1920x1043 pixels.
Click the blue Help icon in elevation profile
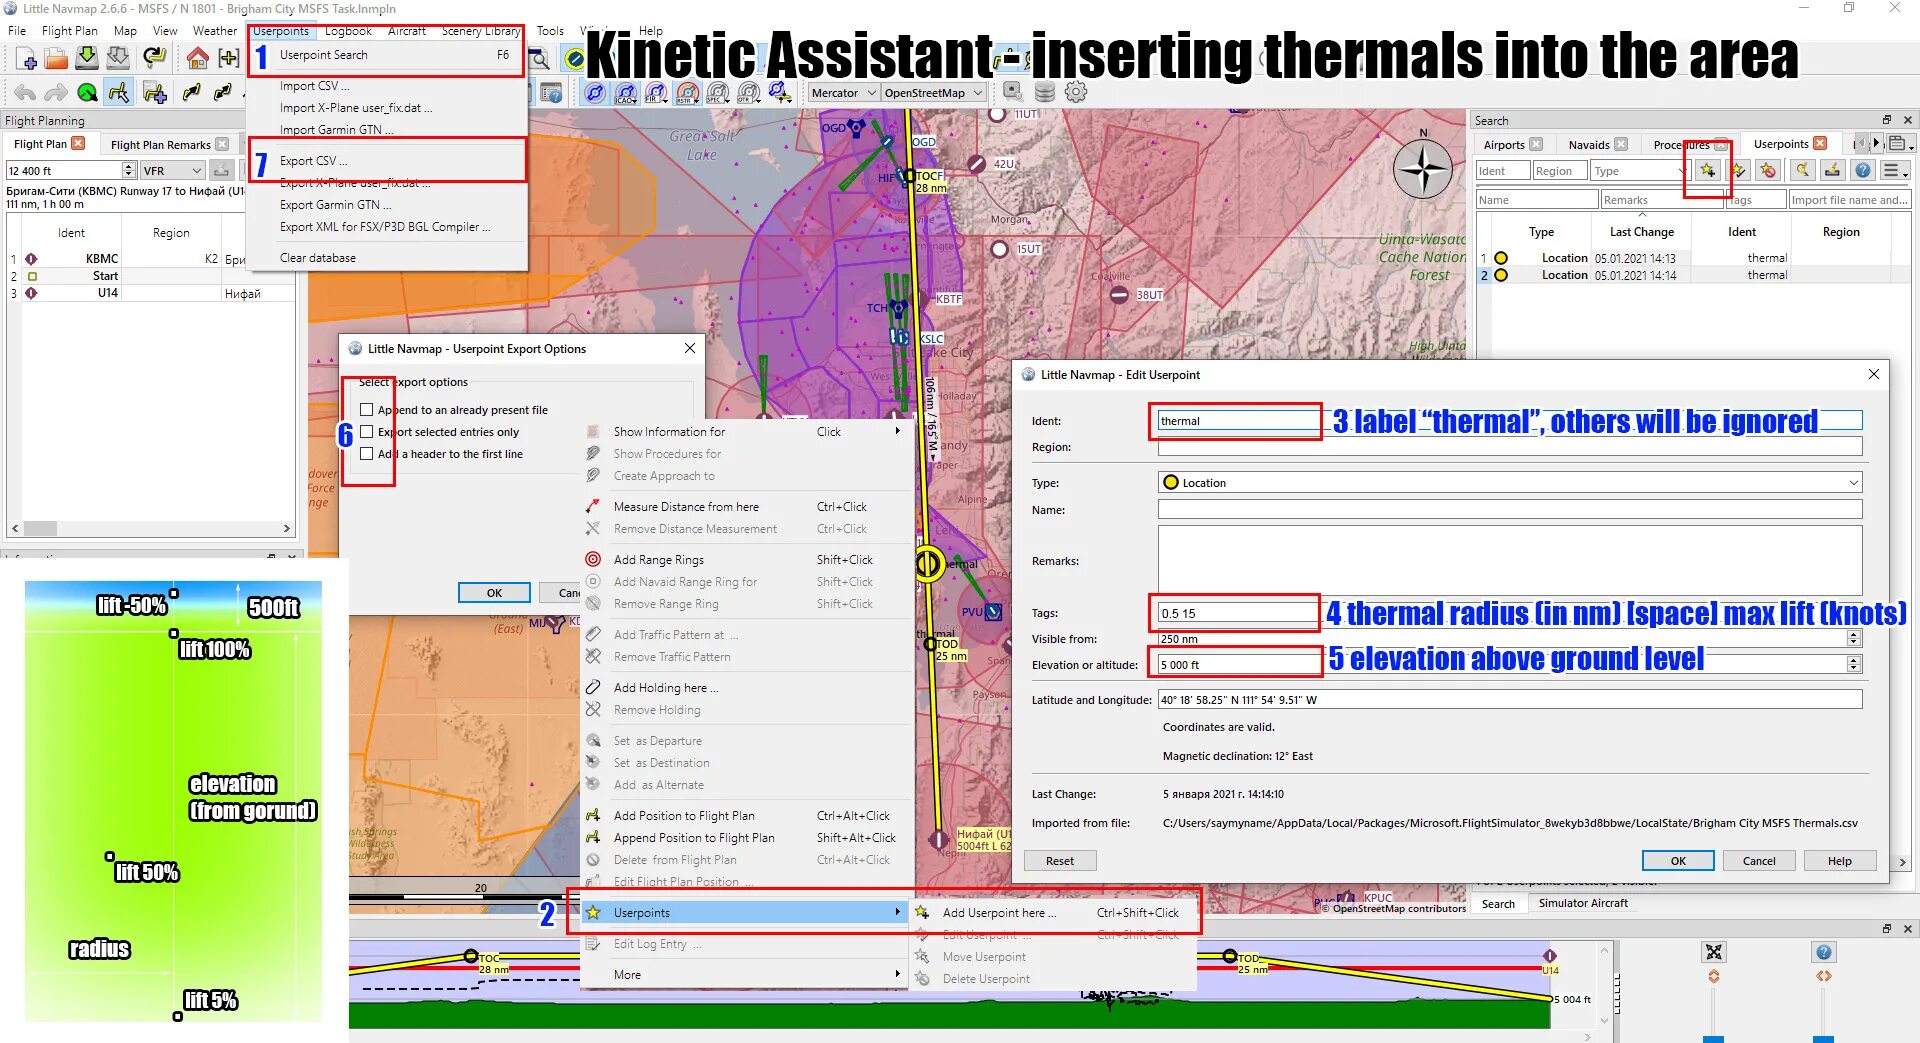[x=1824, y=952]
